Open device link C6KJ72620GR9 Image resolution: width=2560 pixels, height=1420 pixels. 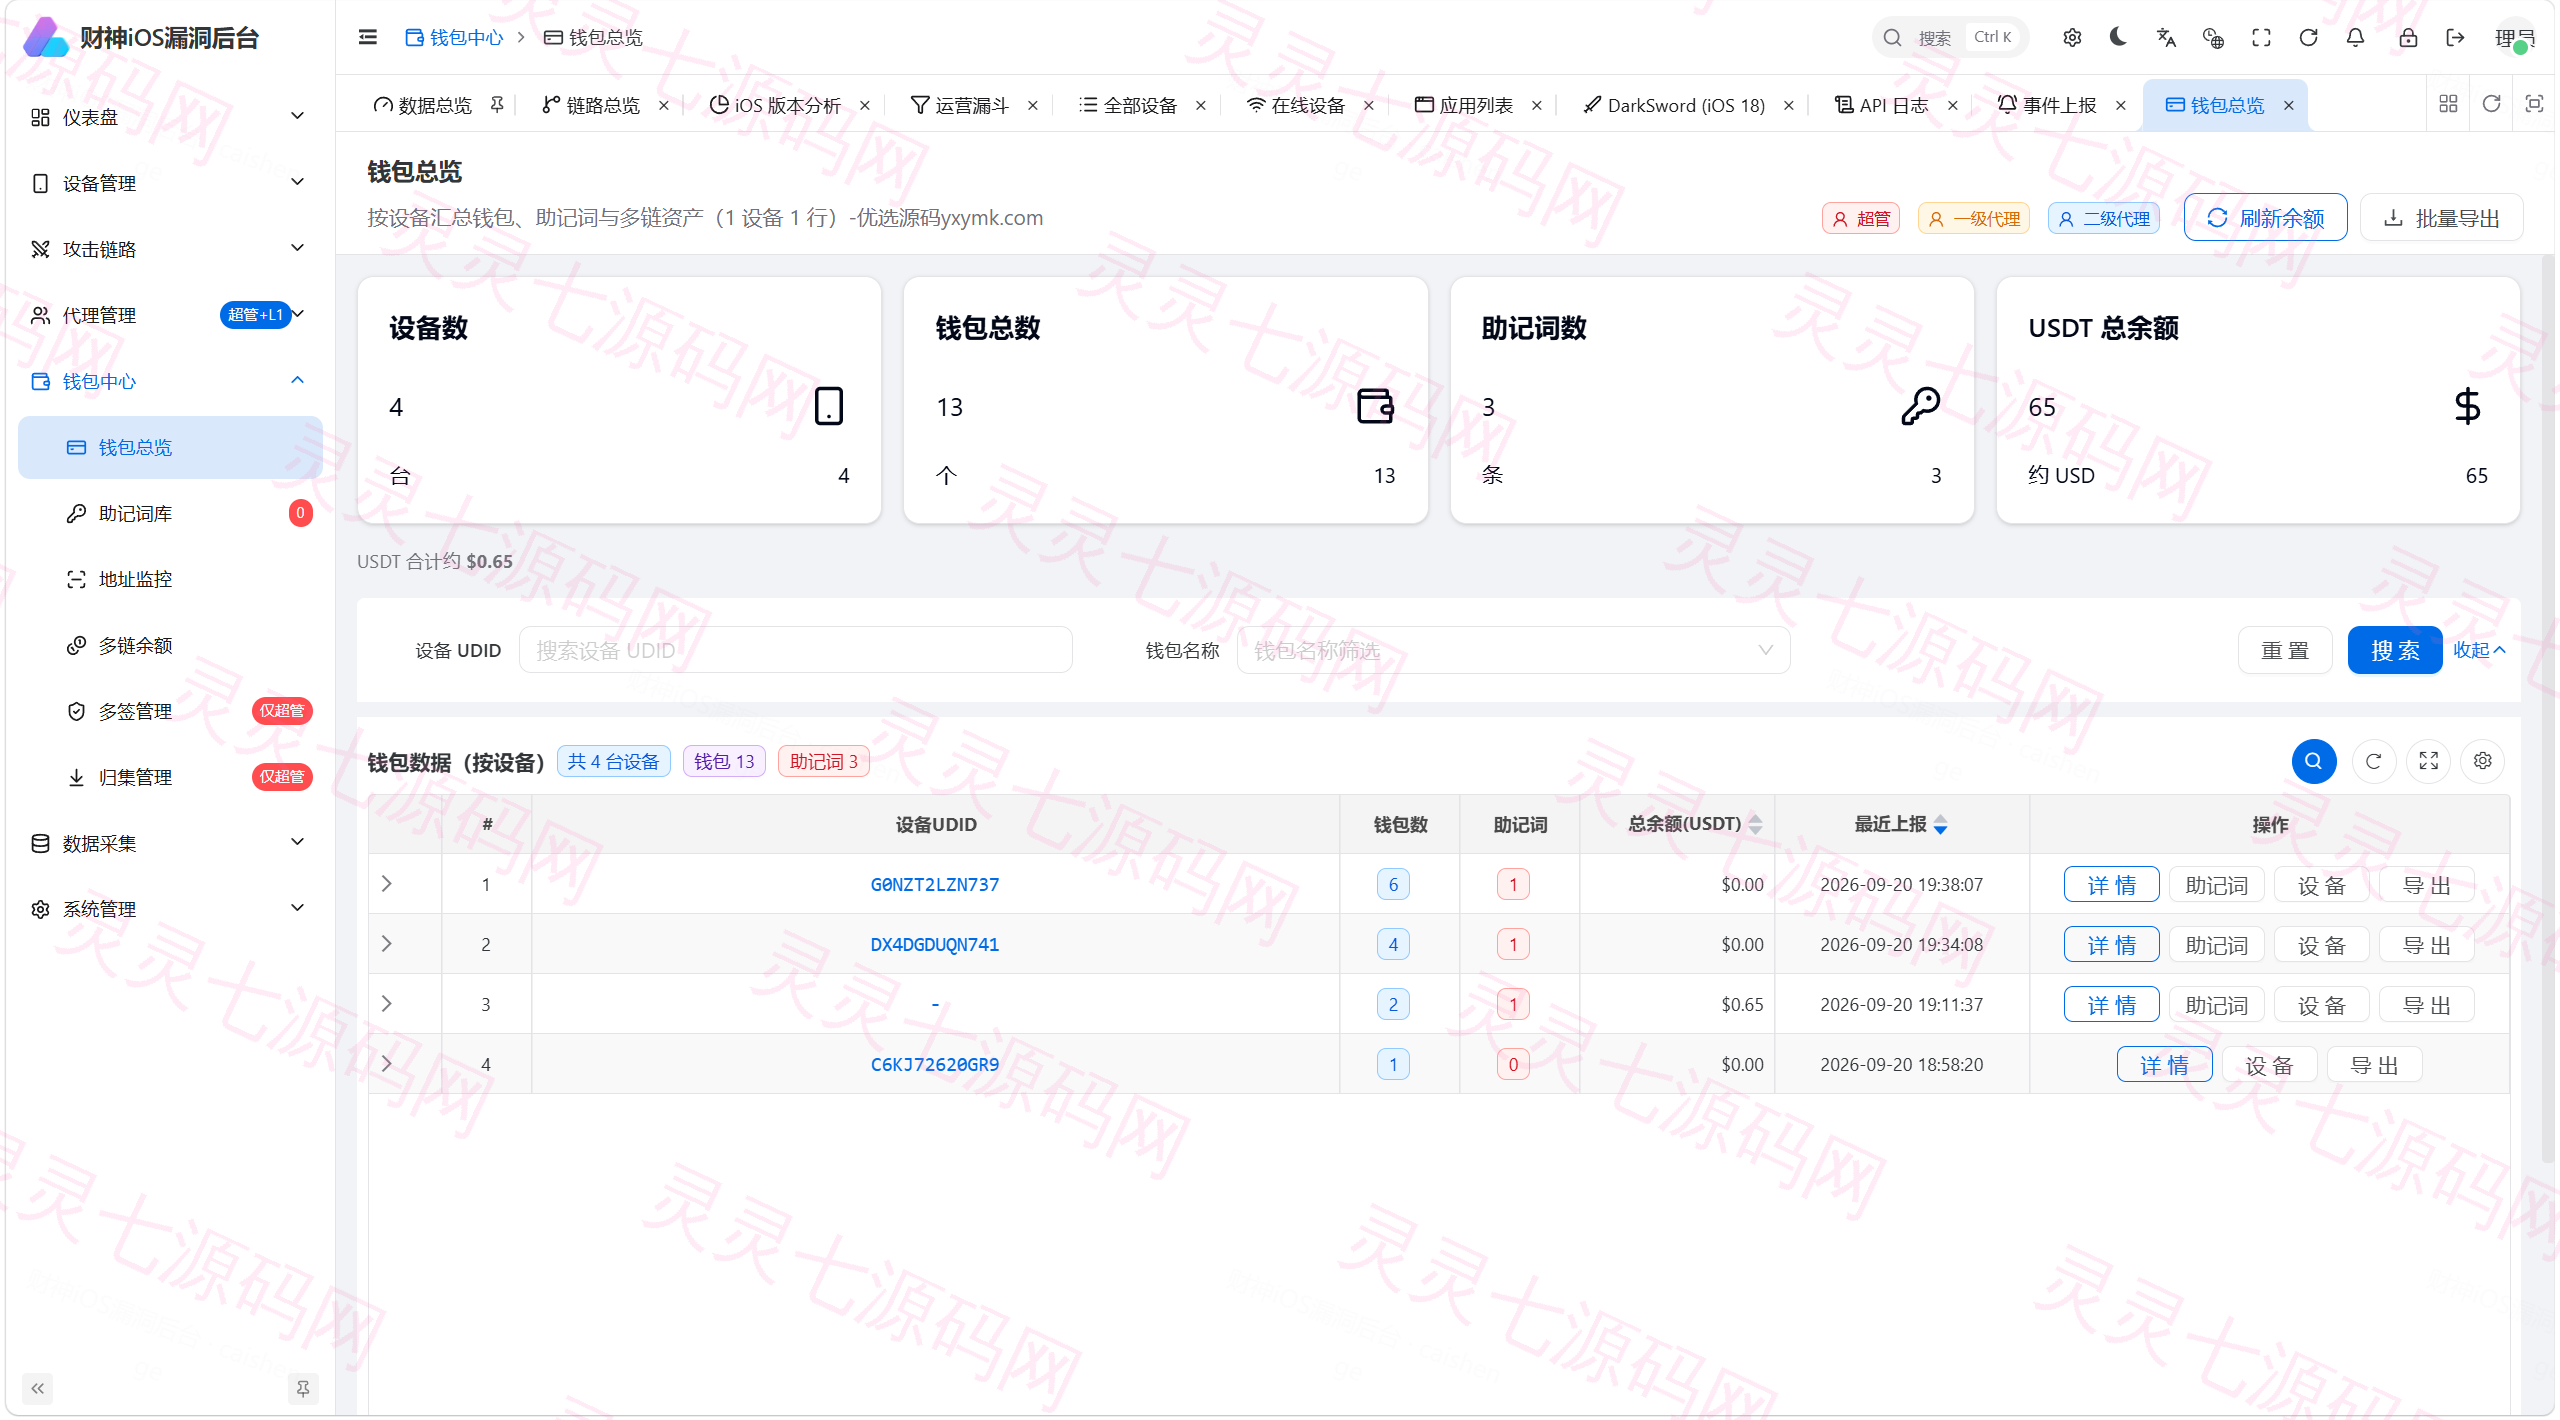click(934, 1064)
